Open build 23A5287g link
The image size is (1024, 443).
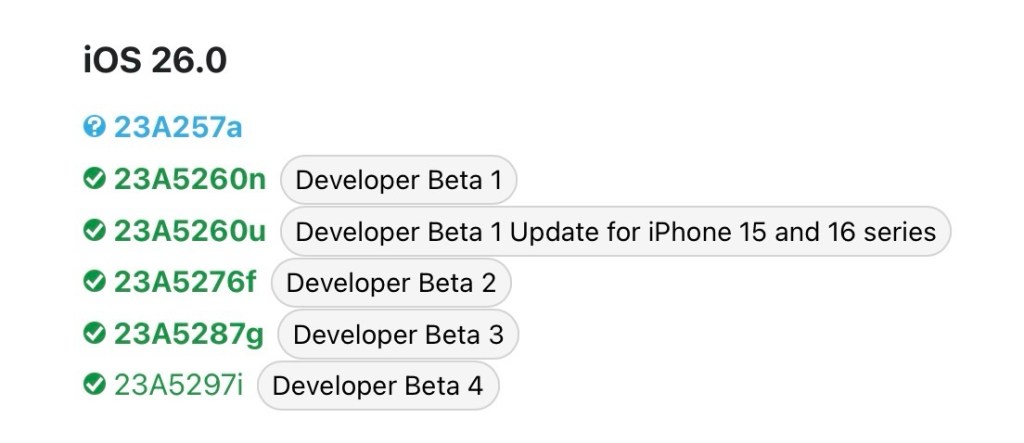point(188,334)
